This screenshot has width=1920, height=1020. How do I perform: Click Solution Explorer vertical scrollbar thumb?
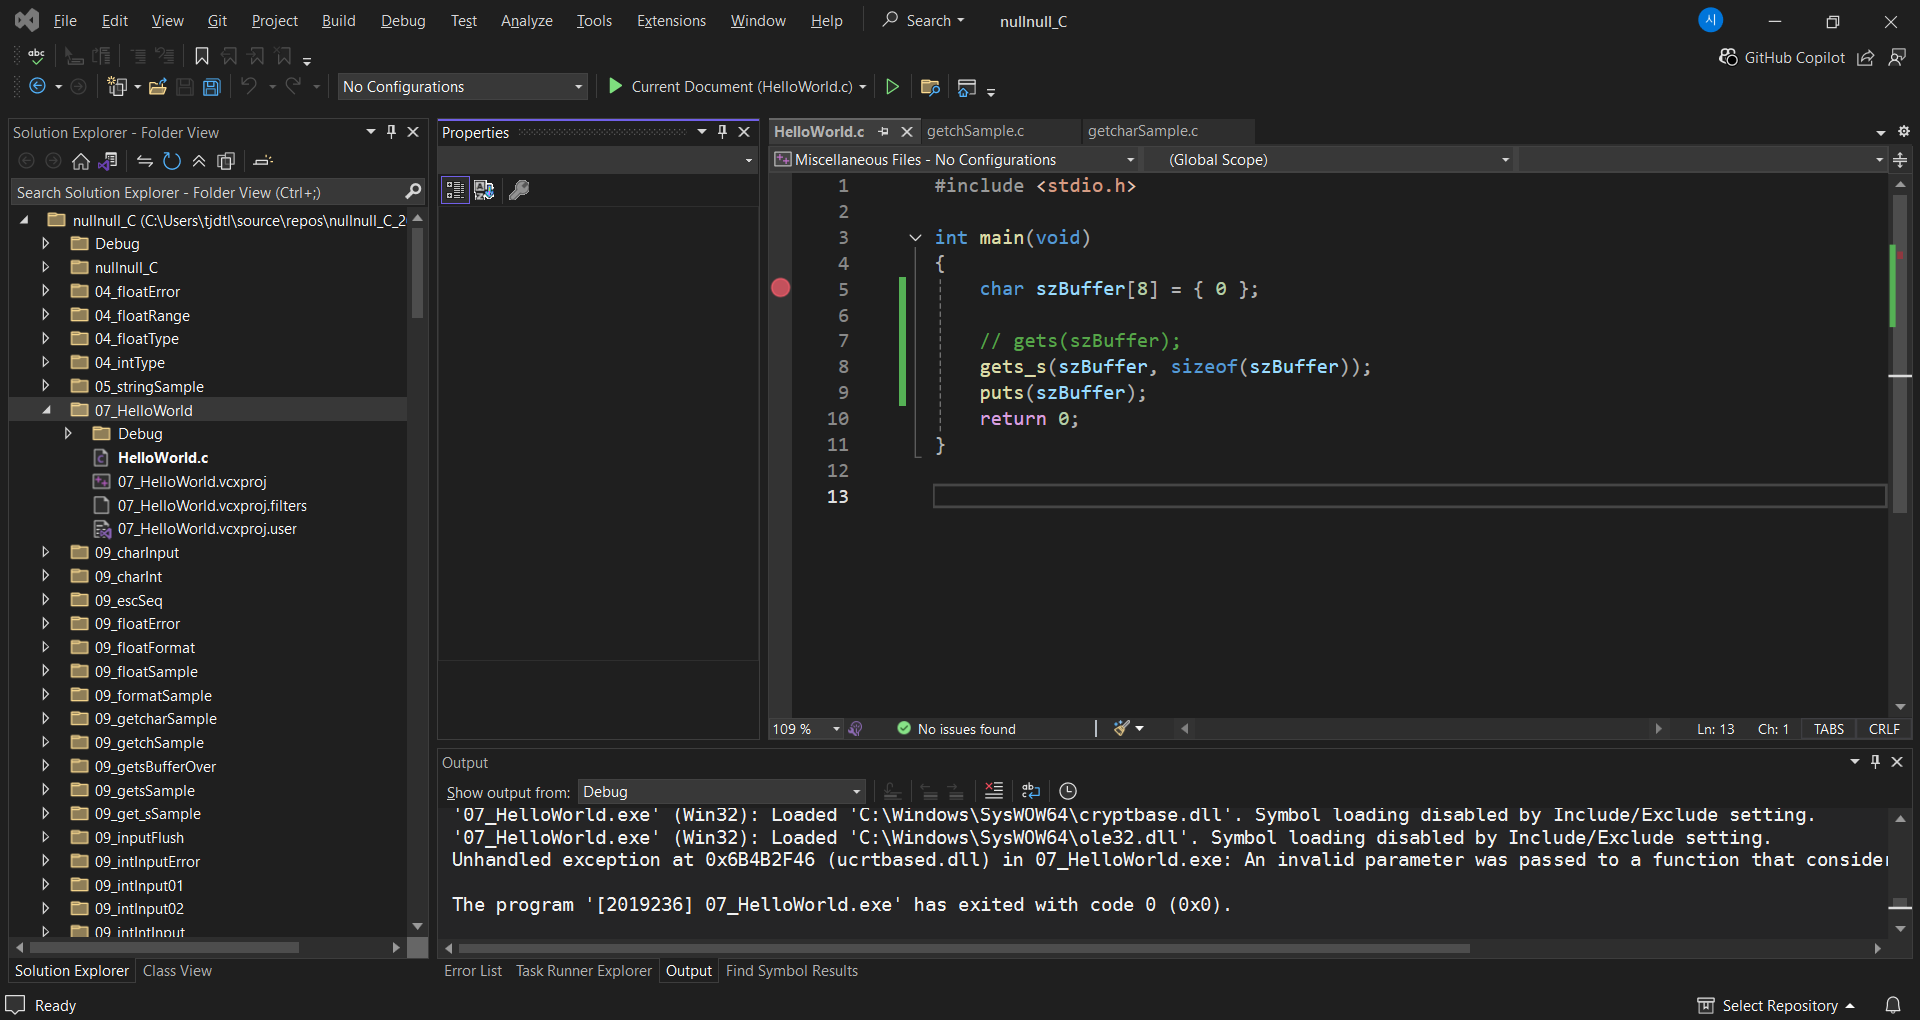[417, 273]
